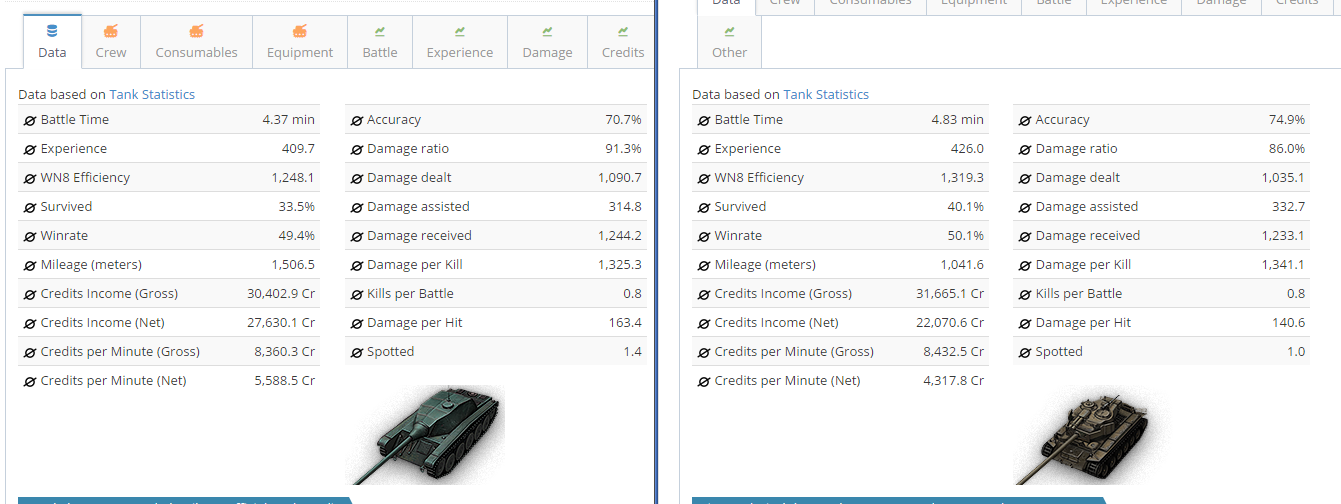Click the average icon next to Spotted in left panel
This screenshot has width=1341, height=504.
[356, 352]
